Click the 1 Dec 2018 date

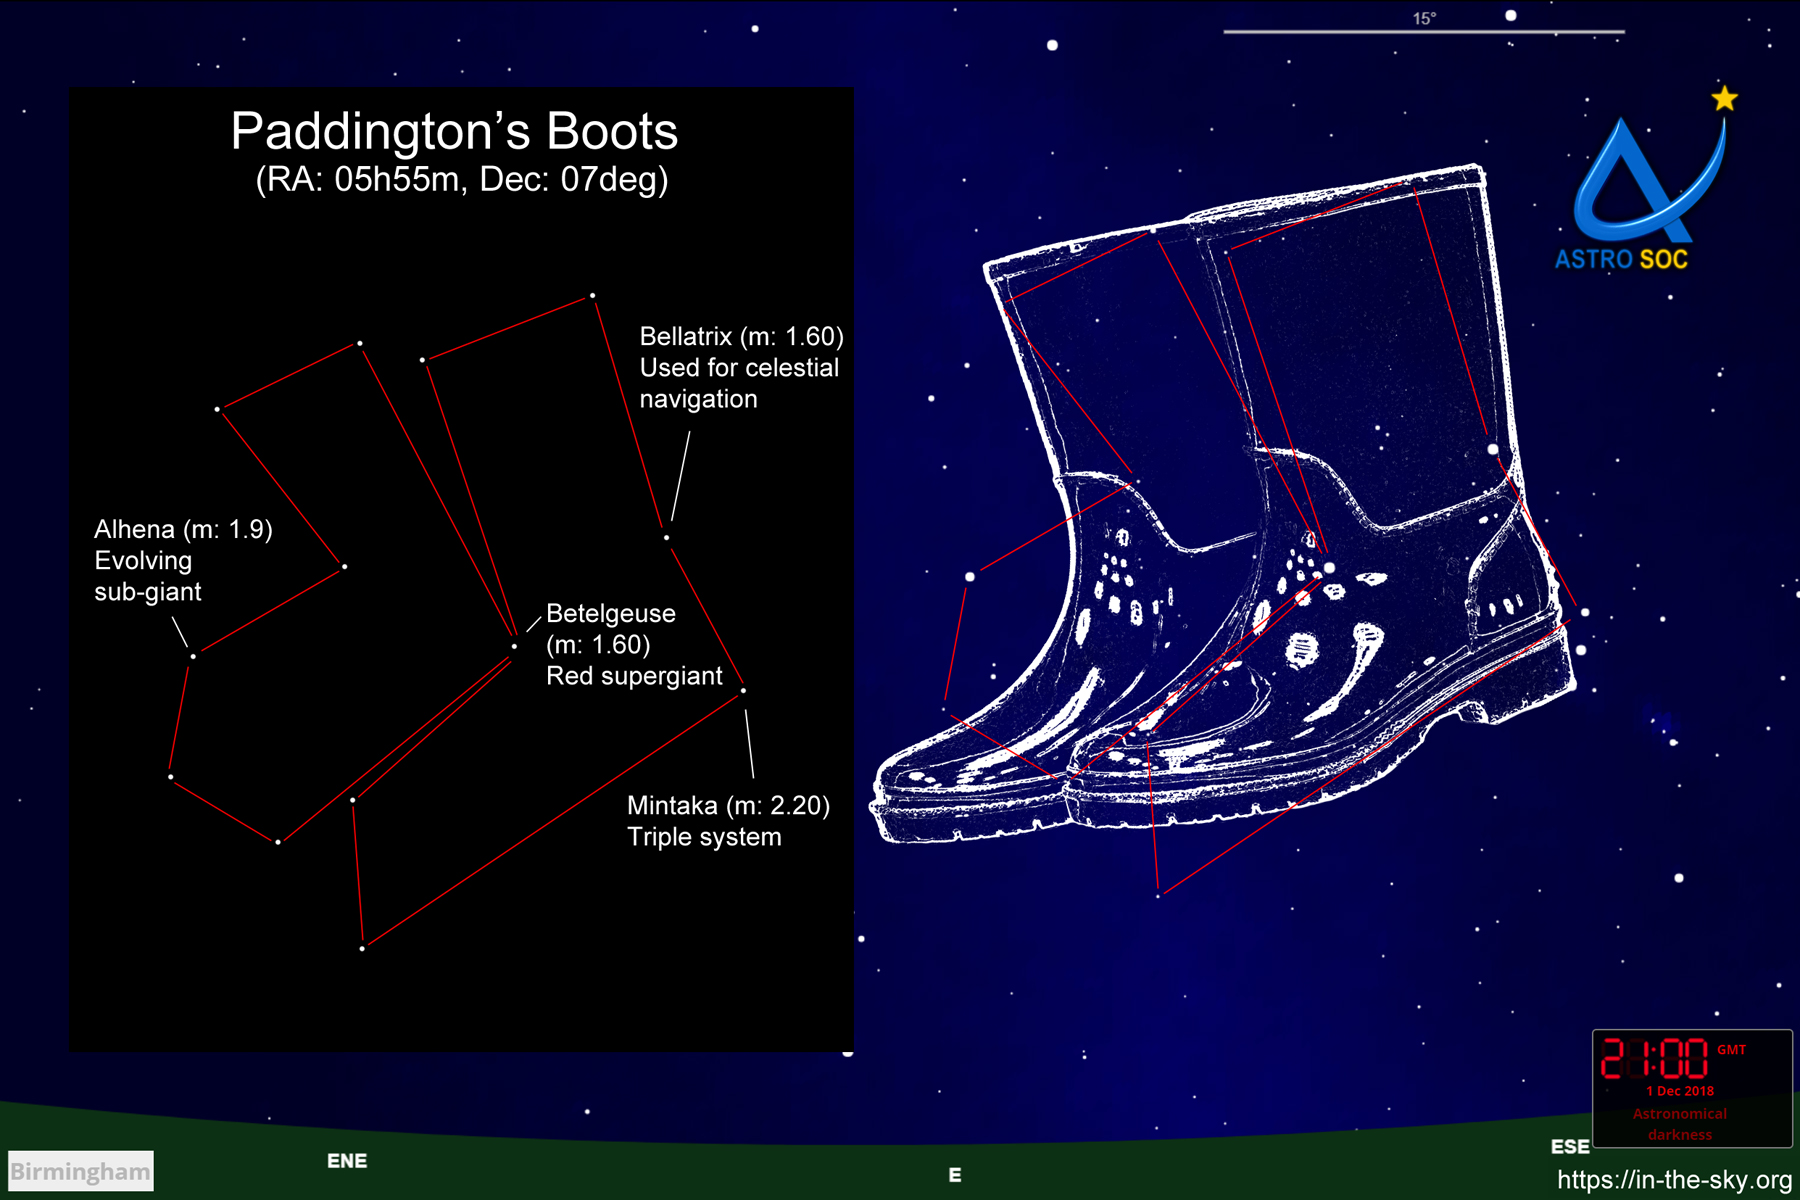[x=1680, y=1091]
